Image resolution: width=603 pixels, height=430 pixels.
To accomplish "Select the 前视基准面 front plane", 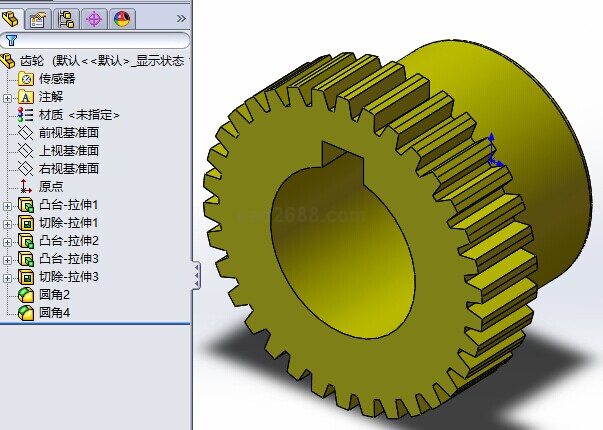I will click(68, 133).
